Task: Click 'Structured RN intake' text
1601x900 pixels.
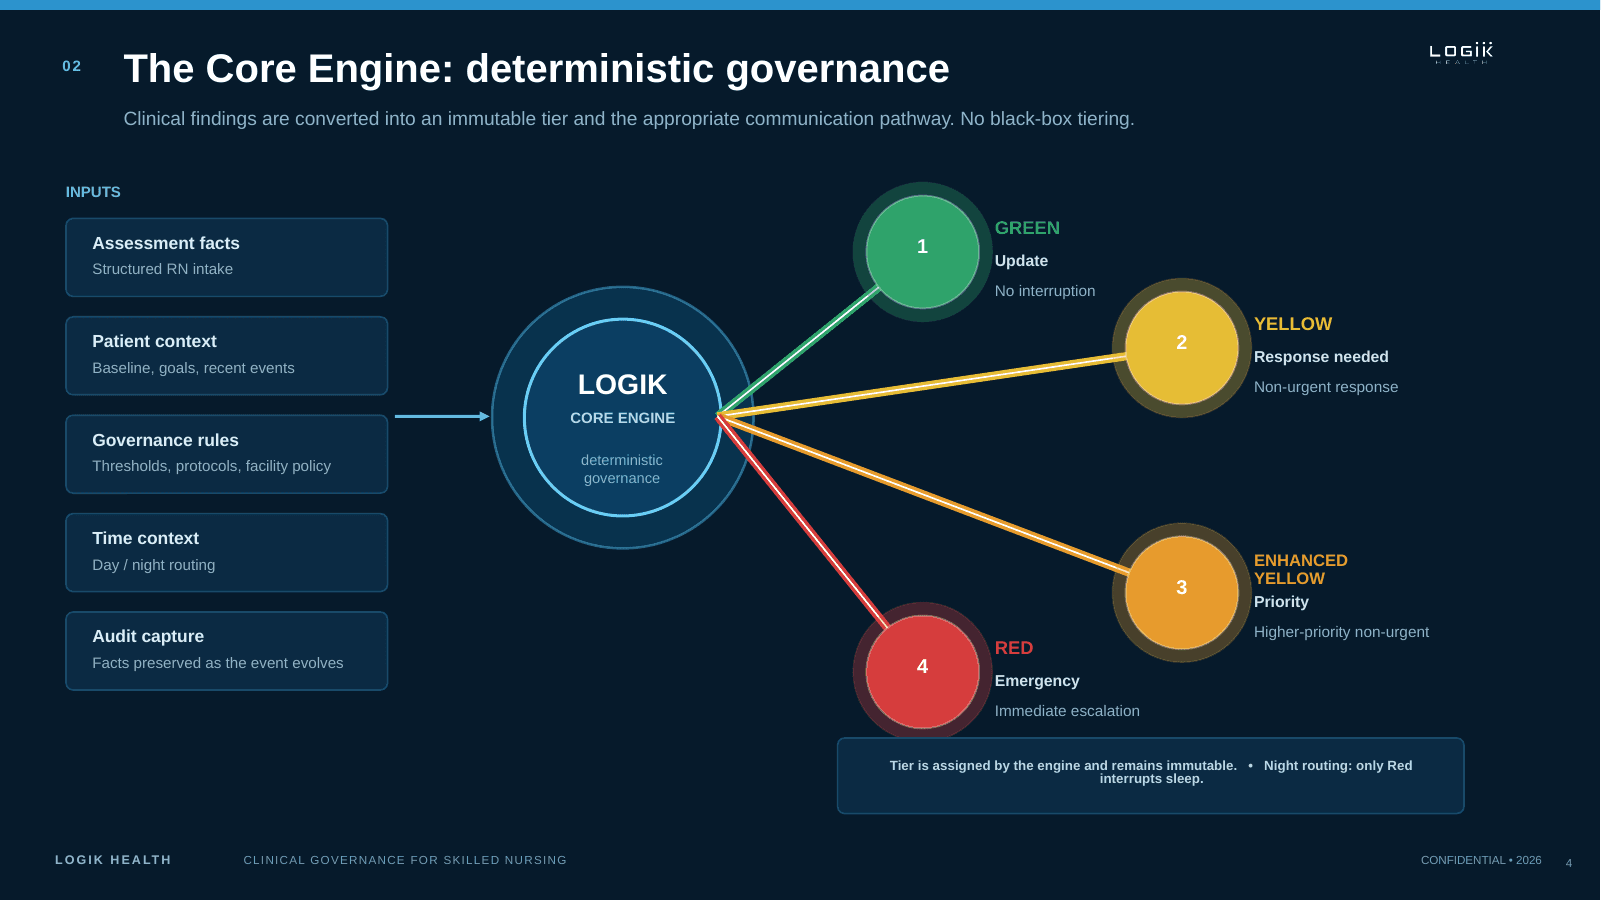Action: [162, 269]
